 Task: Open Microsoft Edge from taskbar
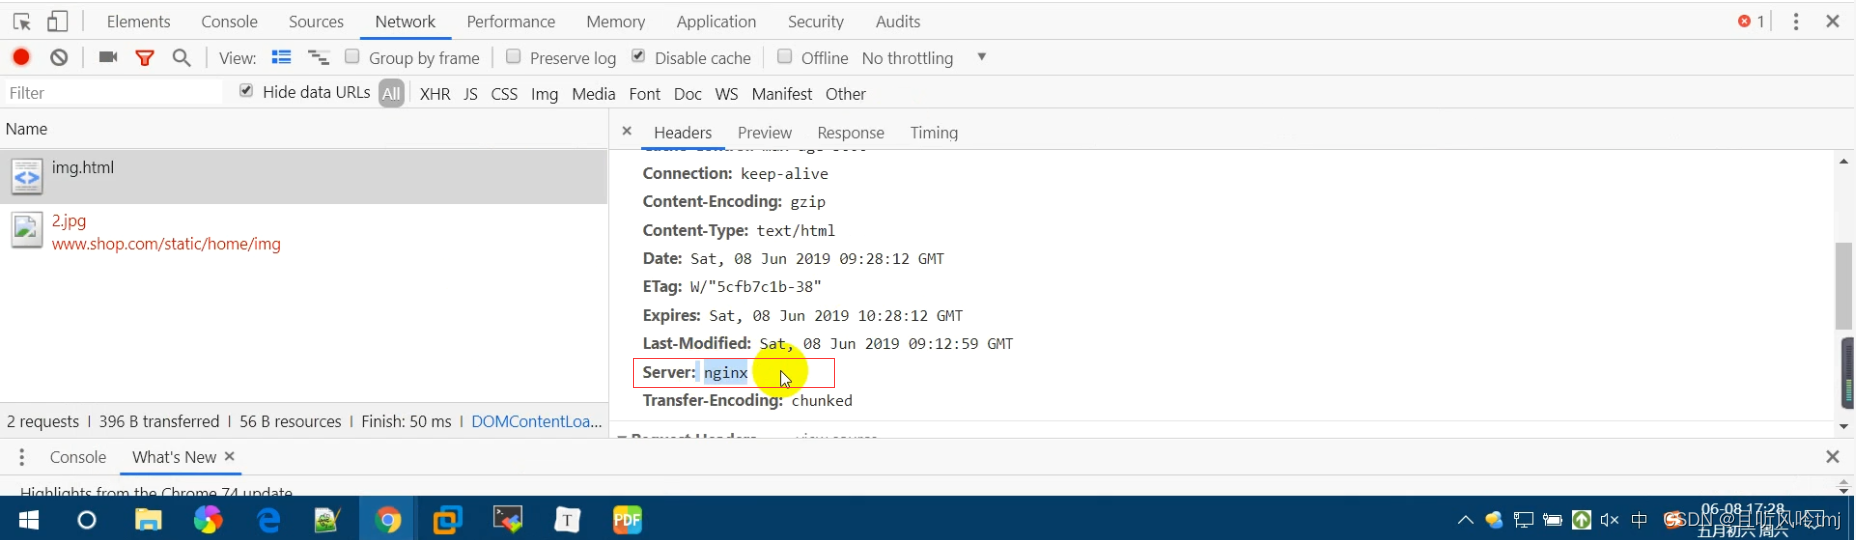[x=268, y=519]
